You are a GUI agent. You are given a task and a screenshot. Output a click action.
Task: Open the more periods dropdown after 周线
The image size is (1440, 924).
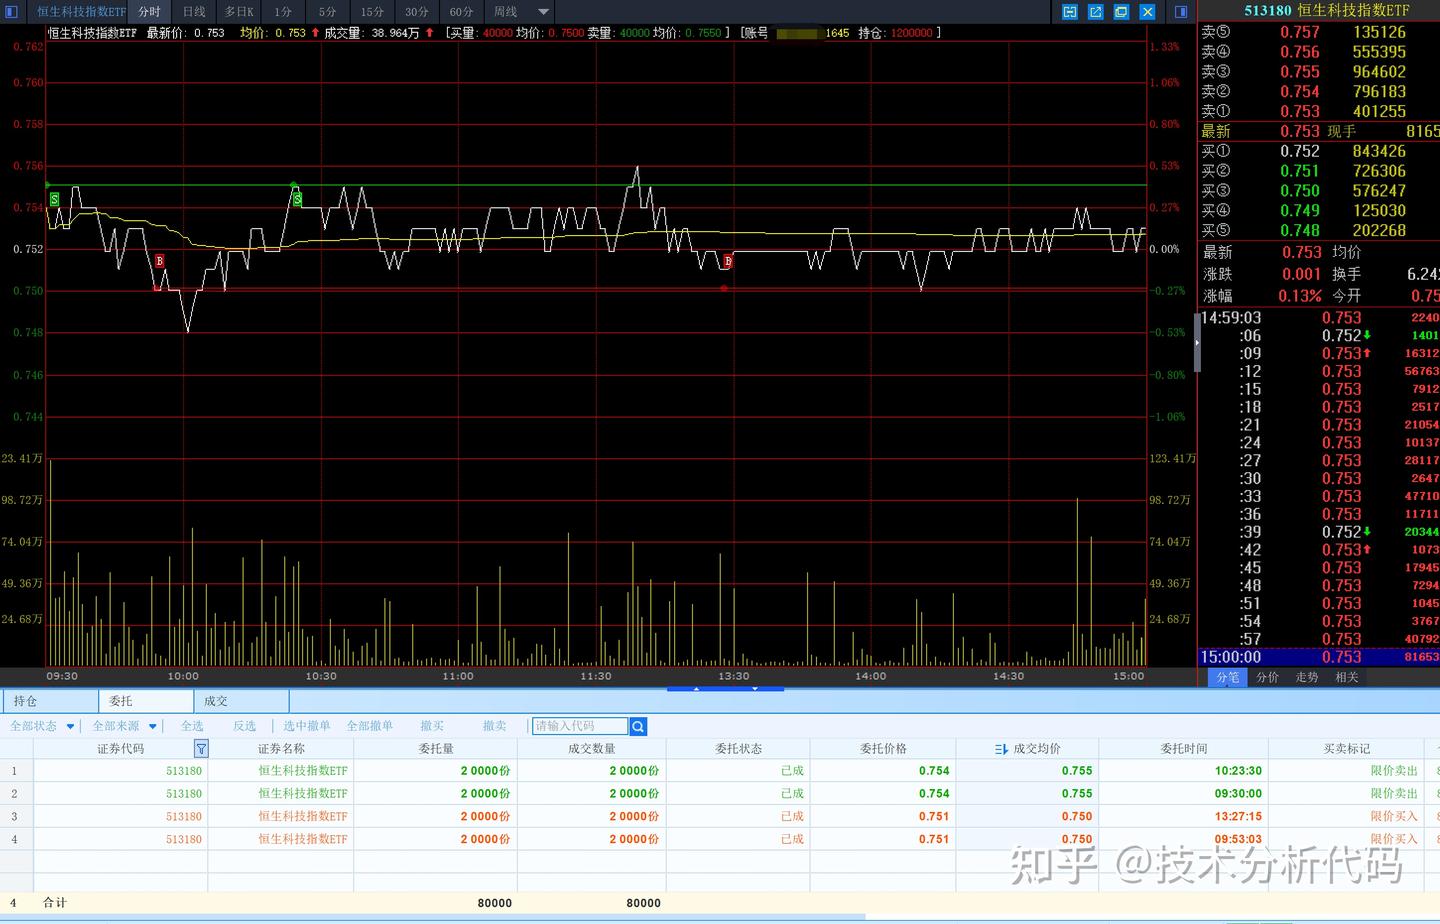(x=544, y=12)
